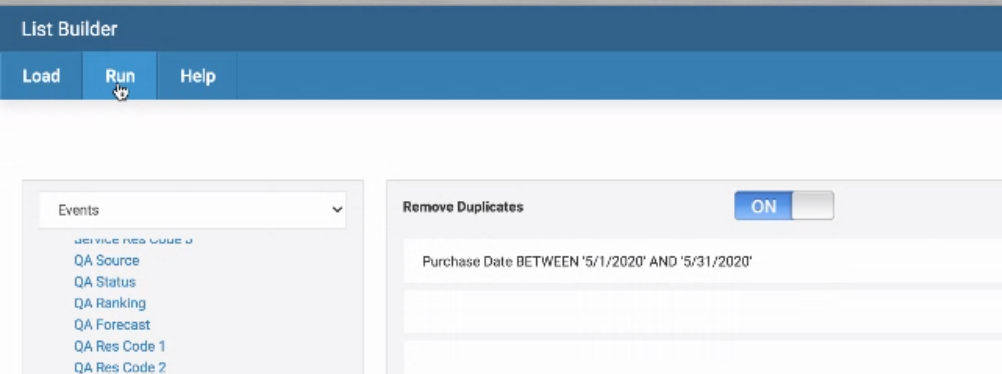Select the QA Source field link

(106, 260)
